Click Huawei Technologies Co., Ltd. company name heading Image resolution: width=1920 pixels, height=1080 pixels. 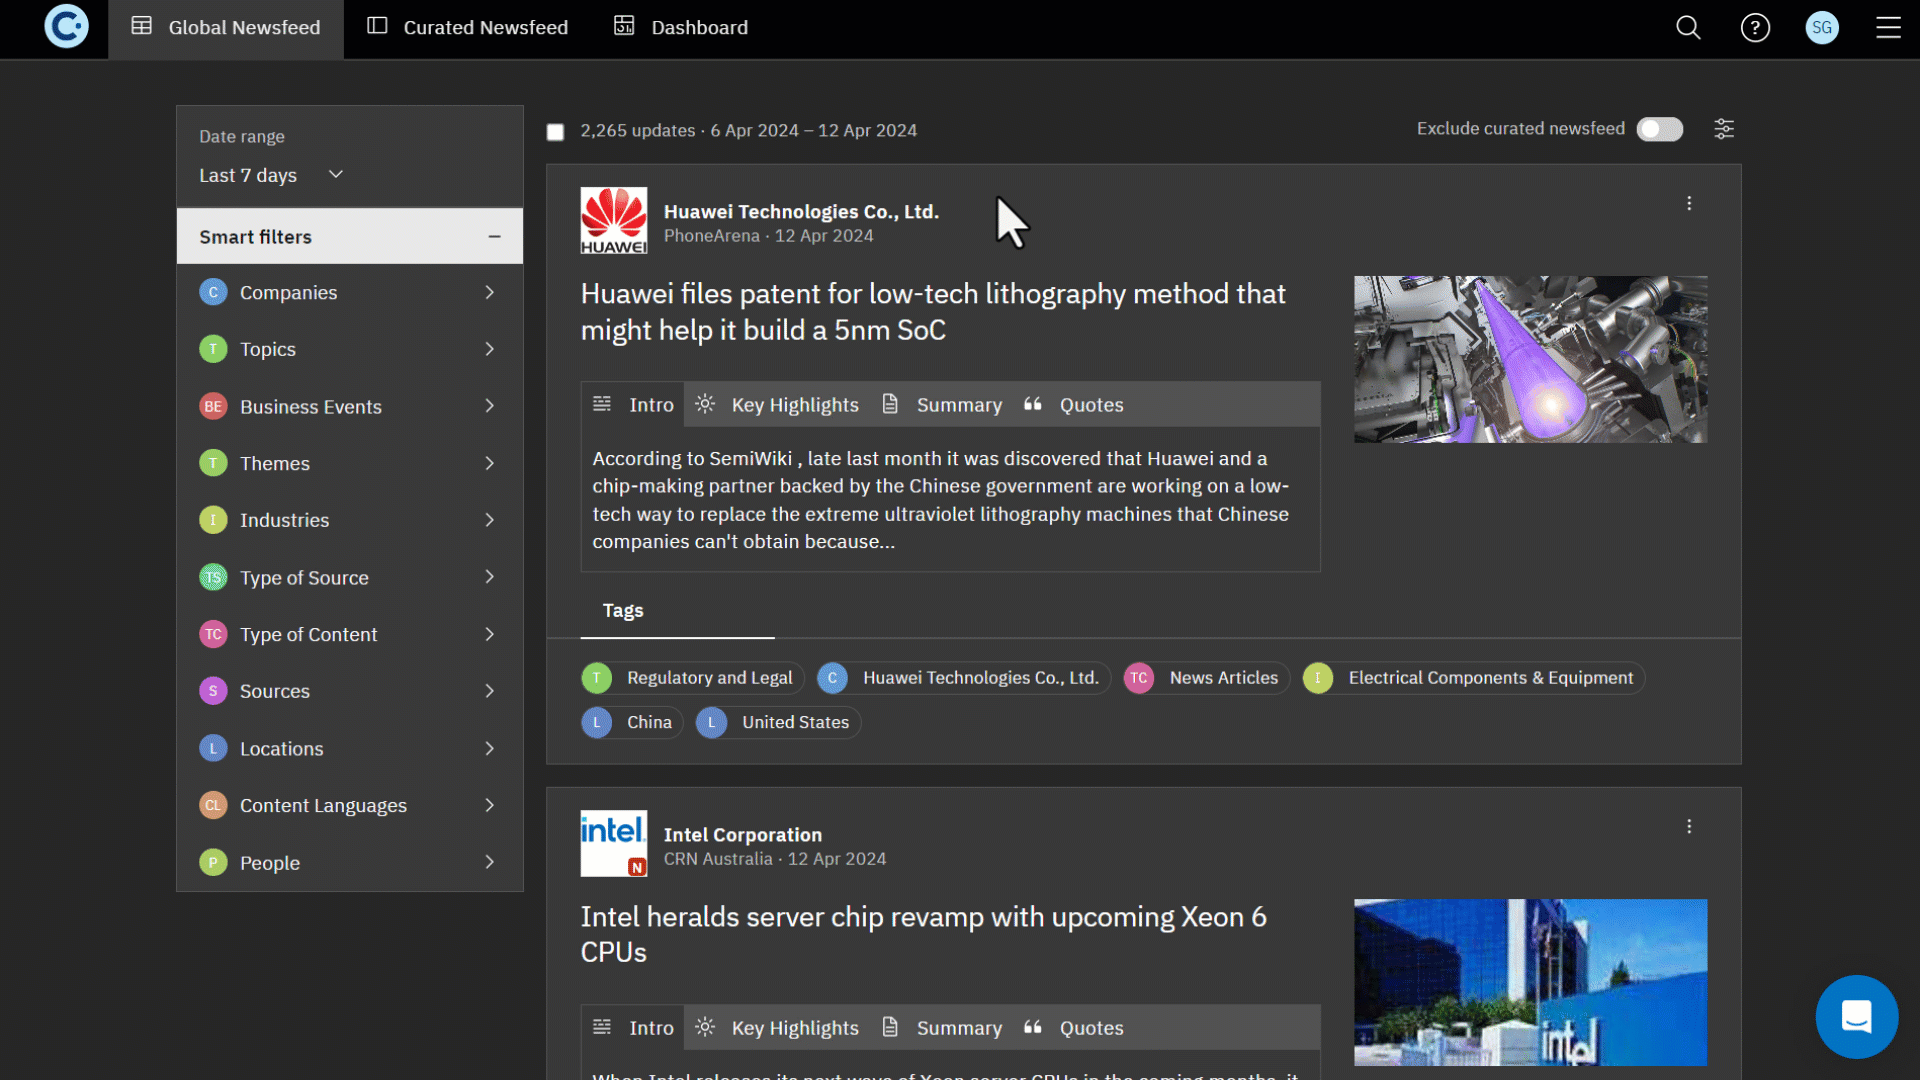[x=801, y=211]
